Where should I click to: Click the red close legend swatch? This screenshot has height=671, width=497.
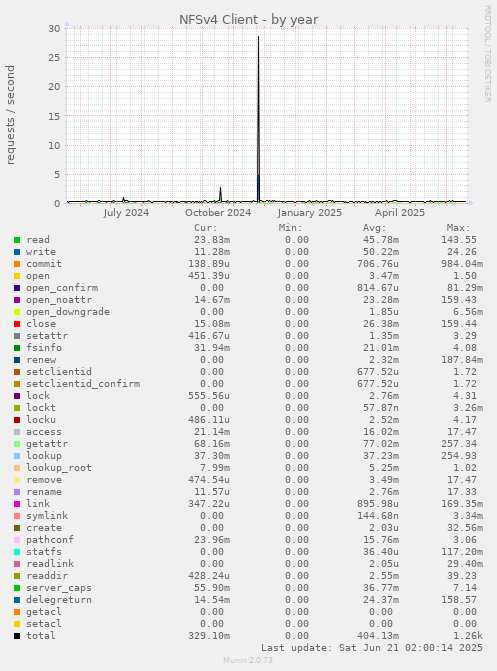point(17,324)
